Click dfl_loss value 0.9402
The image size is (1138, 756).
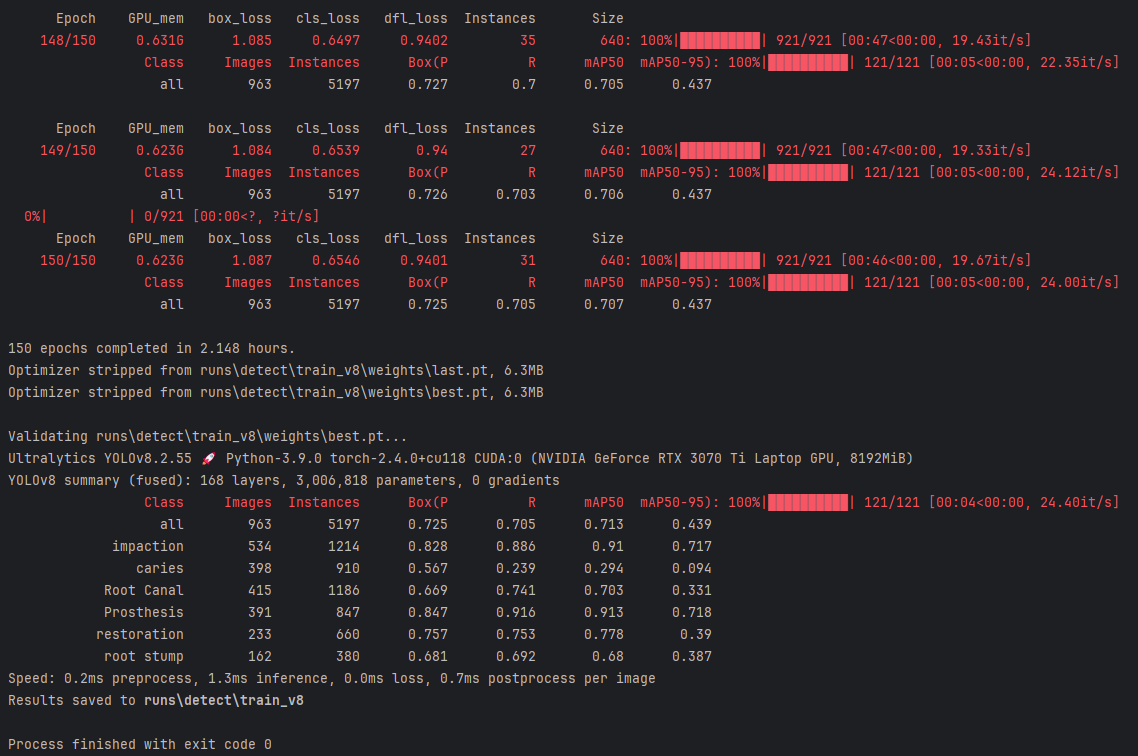[424, 41]
